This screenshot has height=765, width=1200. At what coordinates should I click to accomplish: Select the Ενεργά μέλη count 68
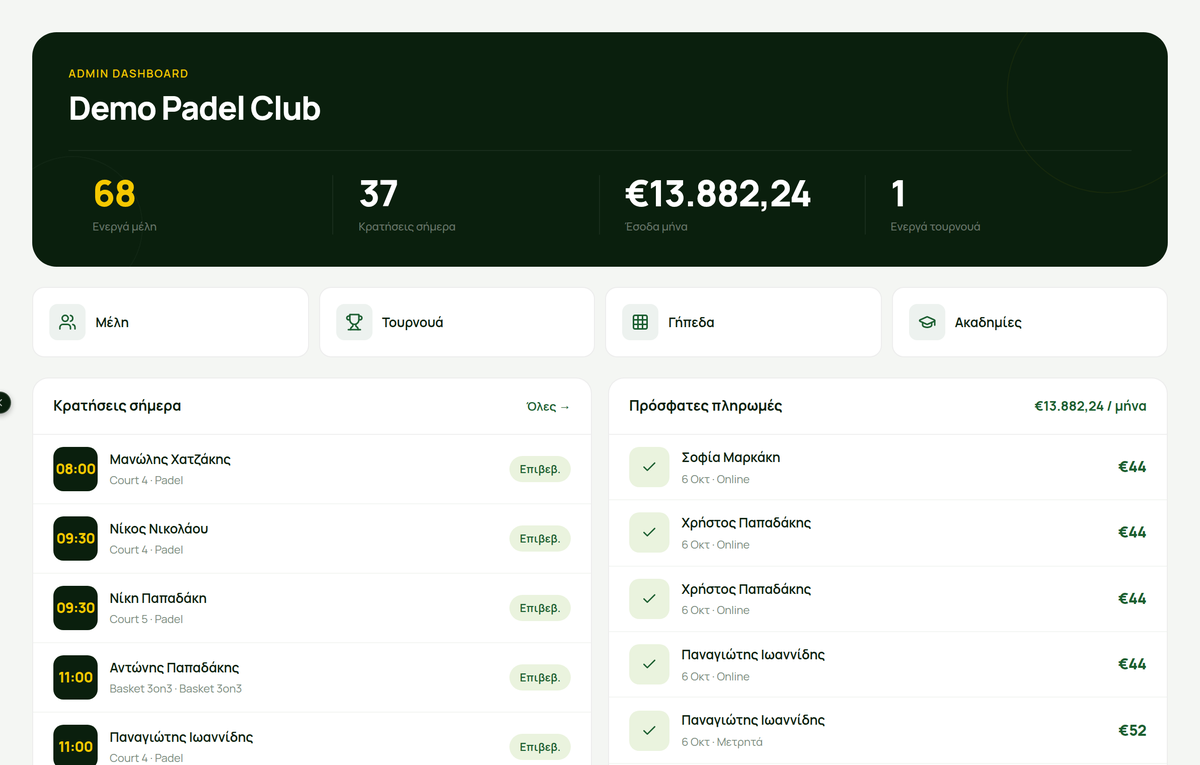point(114,193)
